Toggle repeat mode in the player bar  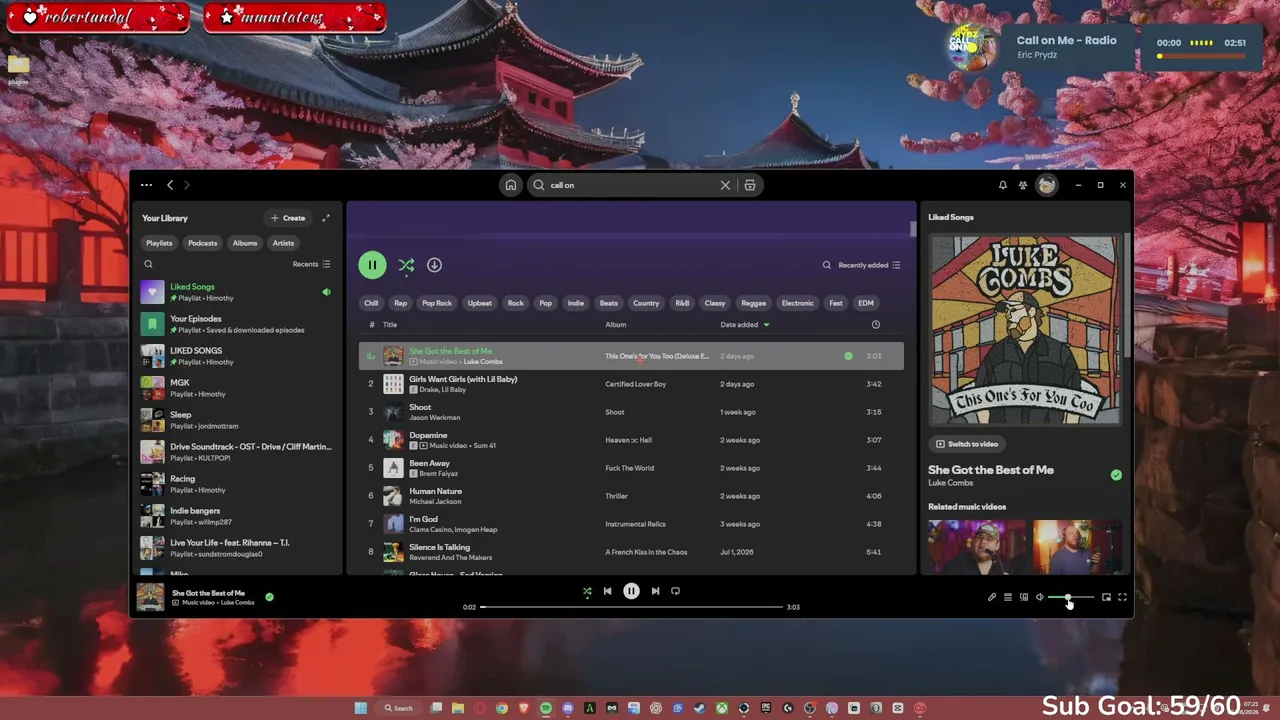(x=675, y=591)
